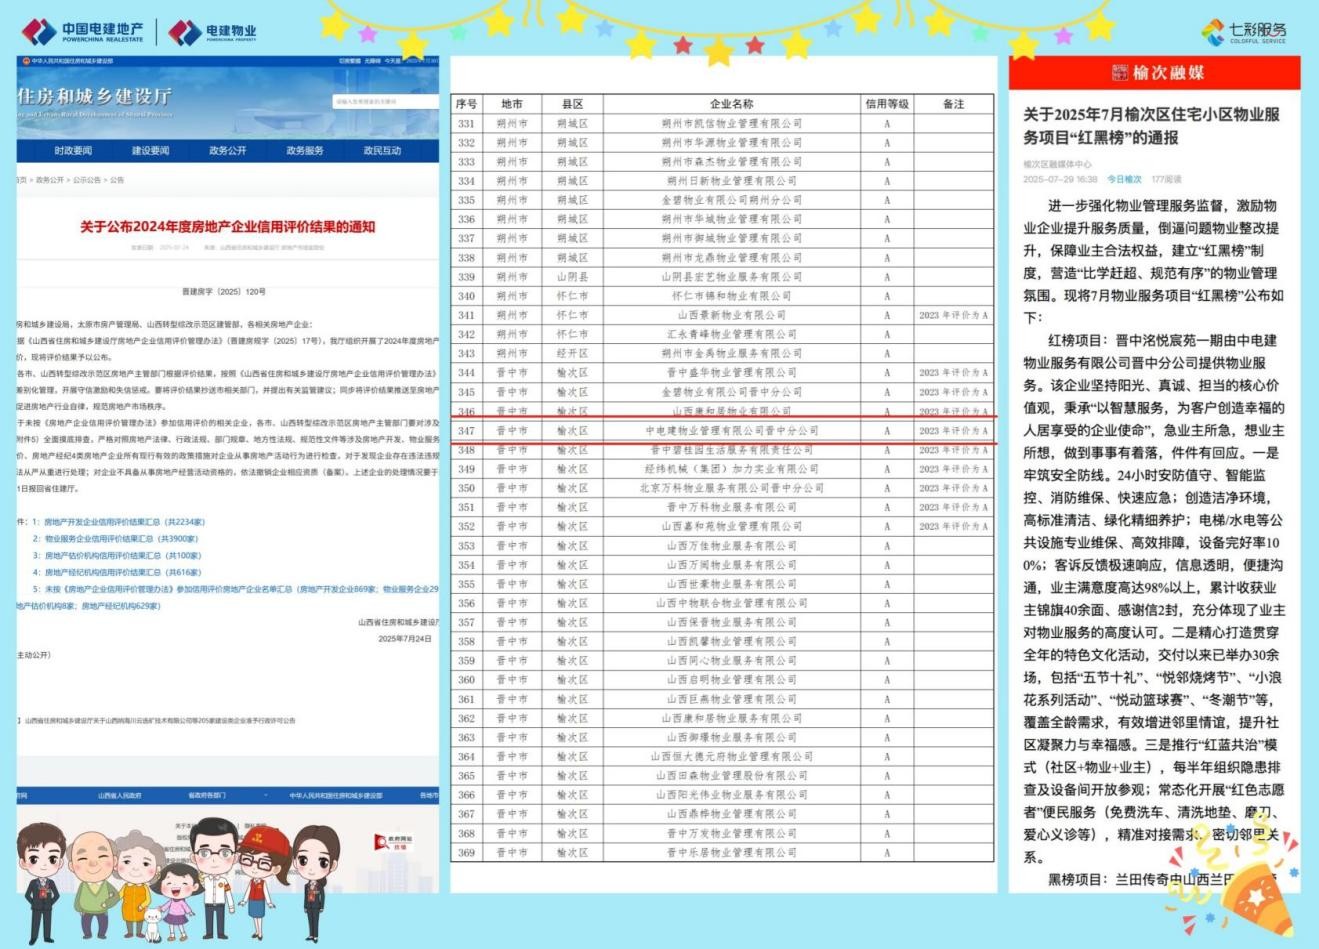
Task: Click the 中华人民共和国住房和城乡建设部 footer link
Action: [x=335, y=796]
